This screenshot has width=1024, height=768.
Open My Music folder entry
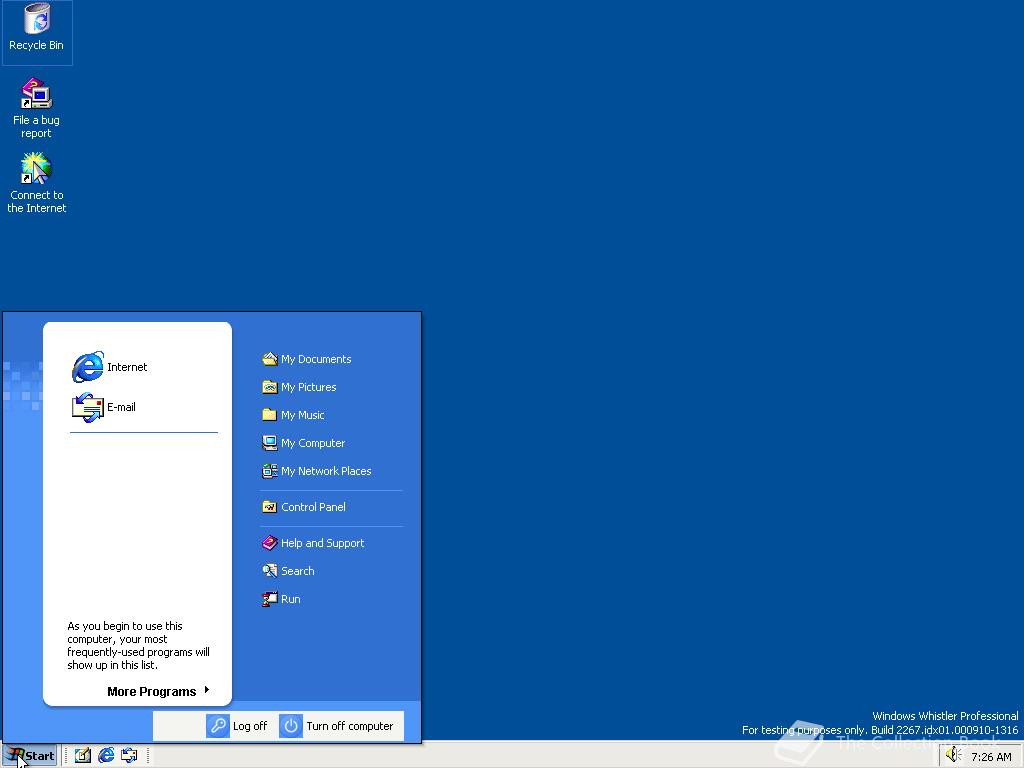click(x=293, y=415)
